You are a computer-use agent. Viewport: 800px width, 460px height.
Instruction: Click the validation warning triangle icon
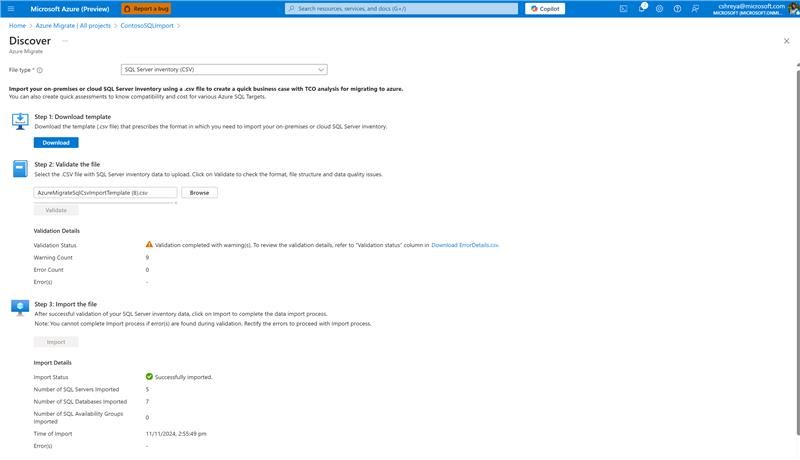149,244
